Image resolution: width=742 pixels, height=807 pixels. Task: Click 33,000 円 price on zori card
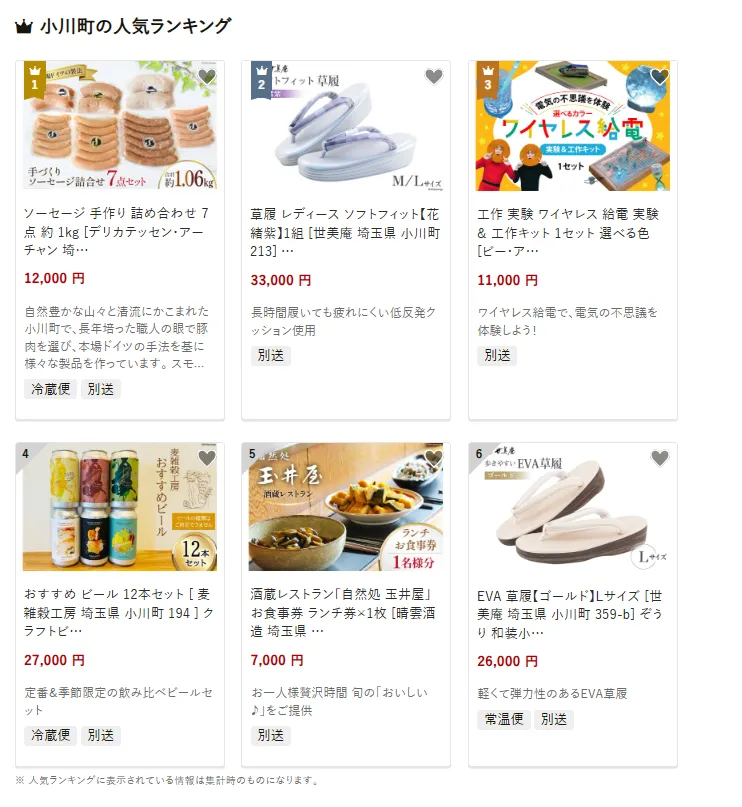281,280
